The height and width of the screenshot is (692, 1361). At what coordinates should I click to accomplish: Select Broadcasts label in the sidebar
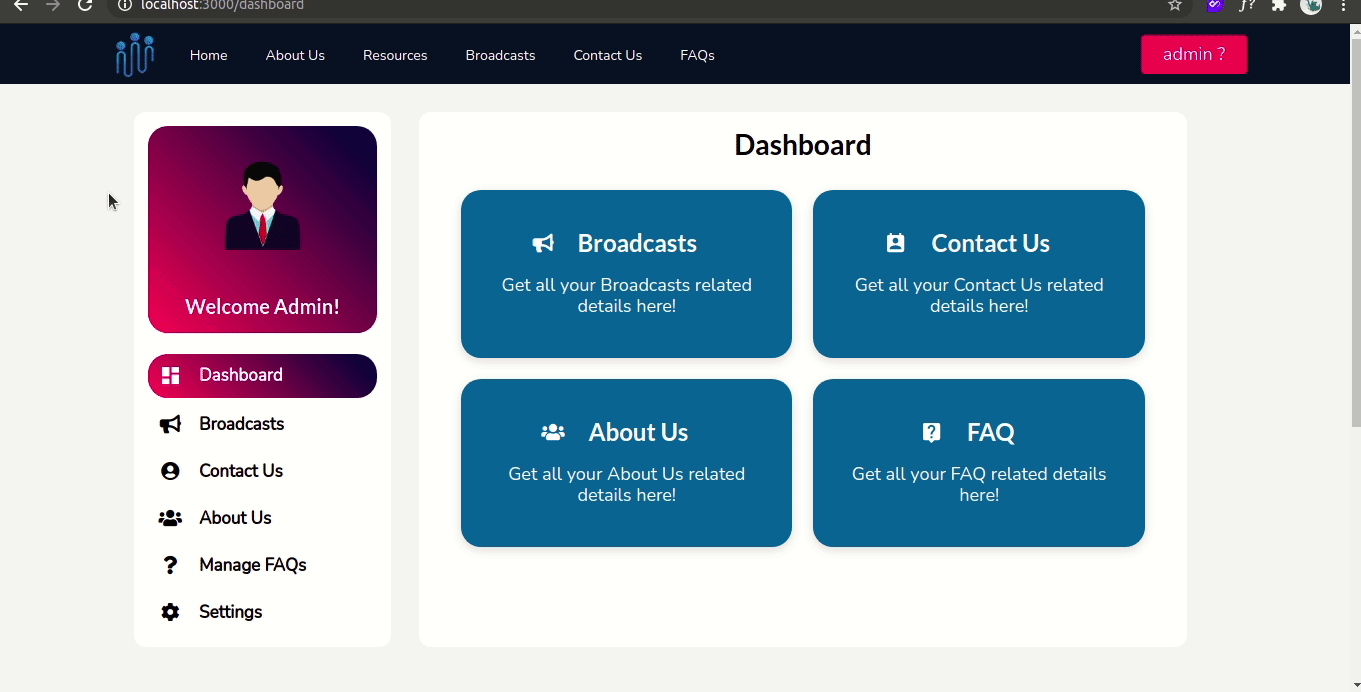241,424
